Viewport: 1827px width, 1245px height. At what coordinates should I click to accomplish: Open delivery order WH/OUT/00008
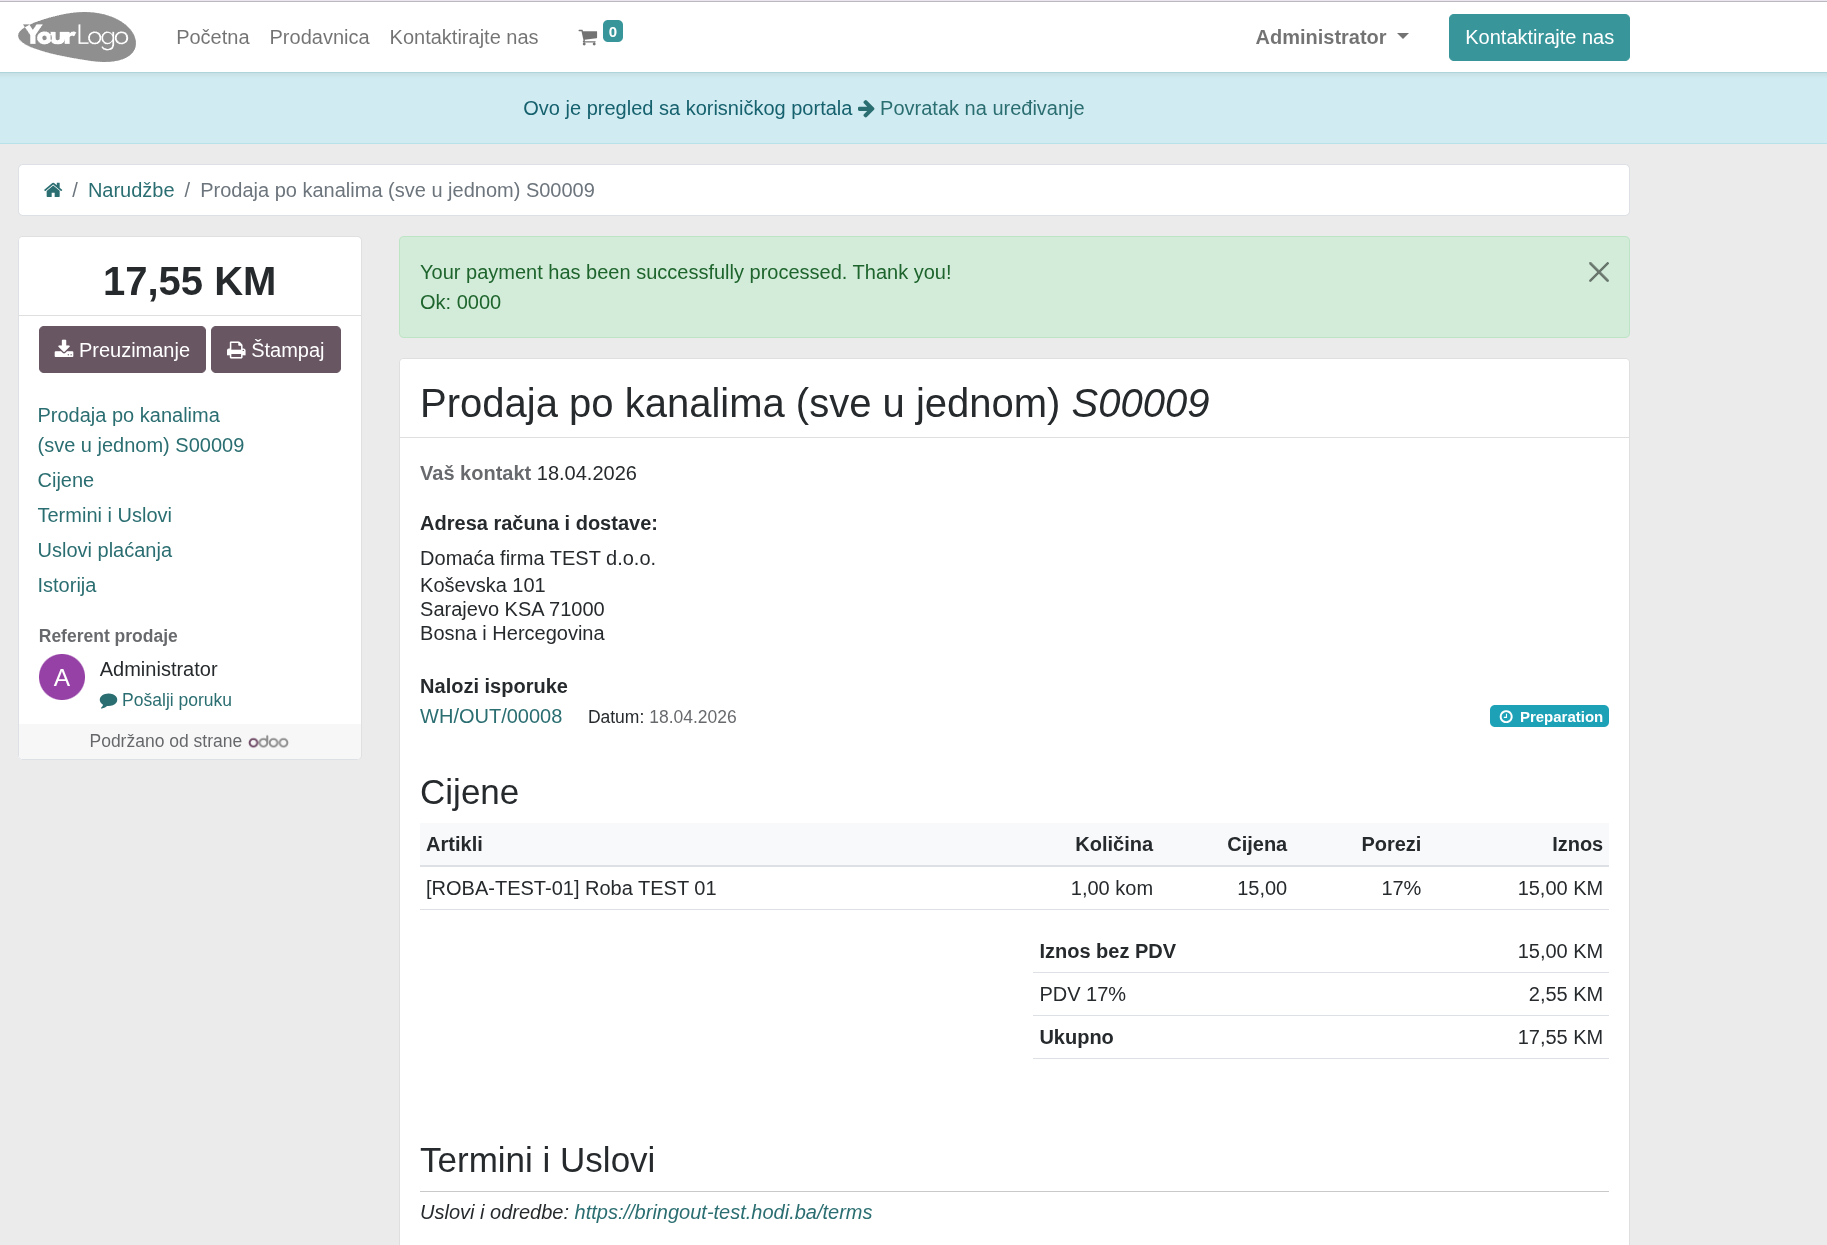(x=491, y=716)
